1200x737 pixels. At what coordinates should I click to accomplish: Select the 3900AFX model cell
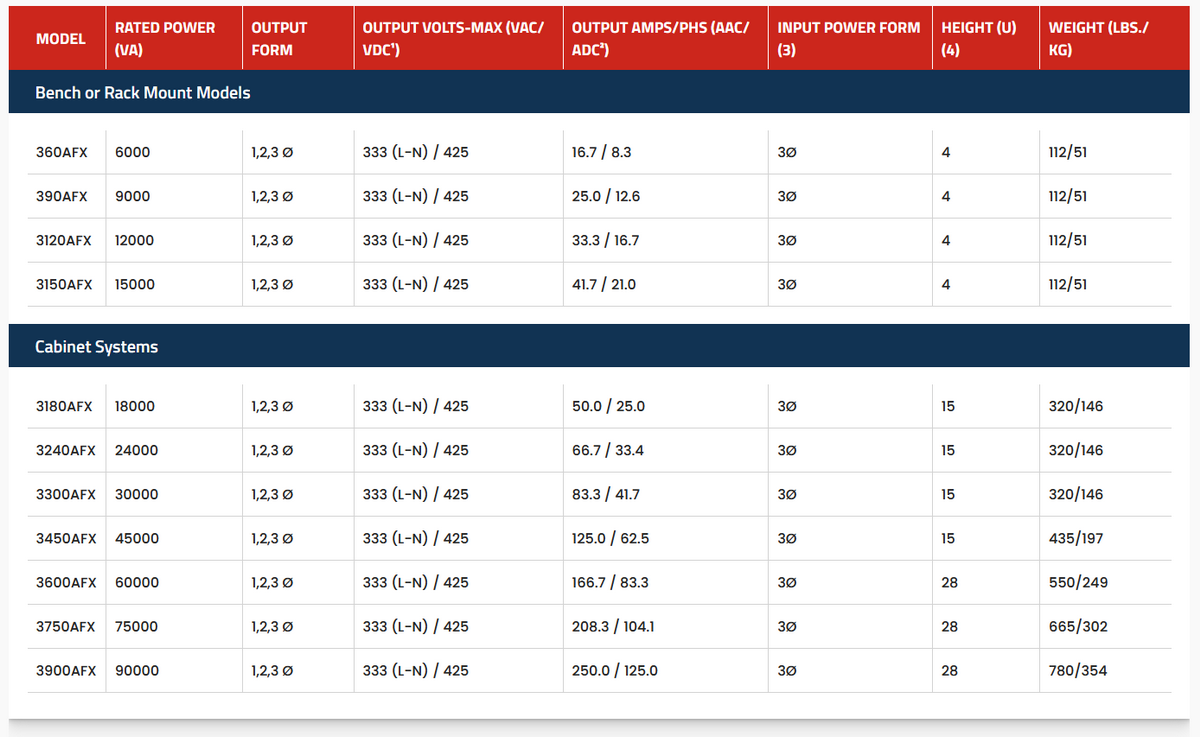(x=66, y=671)
